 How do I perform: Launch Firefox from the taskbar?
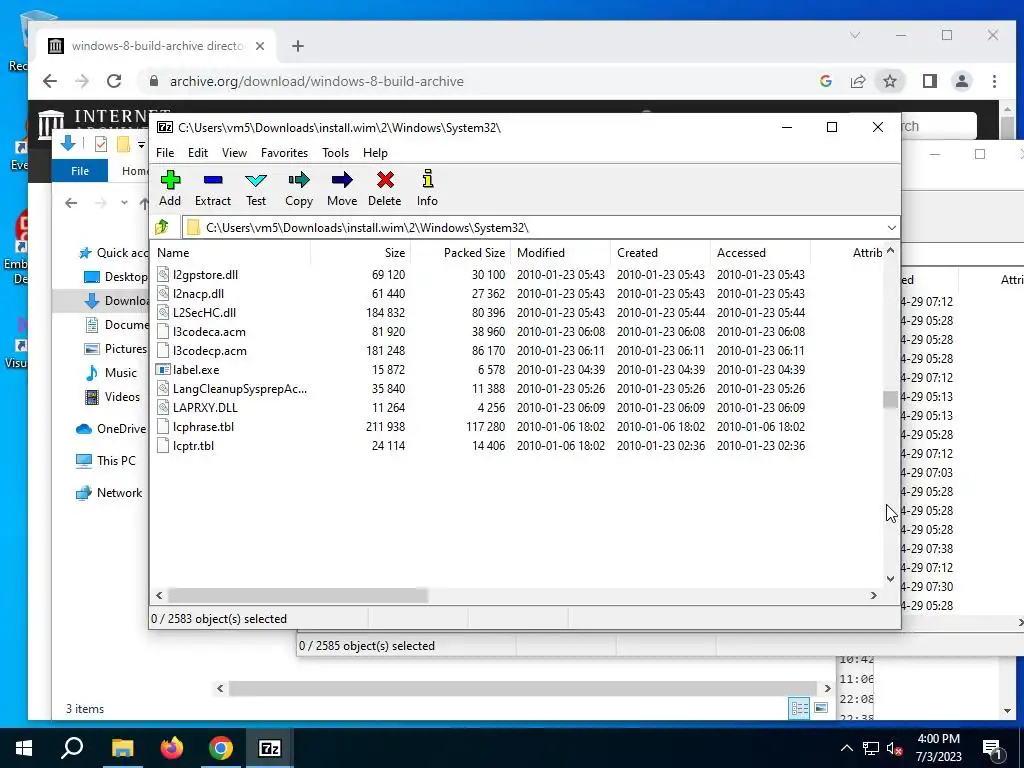pos(172,748)
